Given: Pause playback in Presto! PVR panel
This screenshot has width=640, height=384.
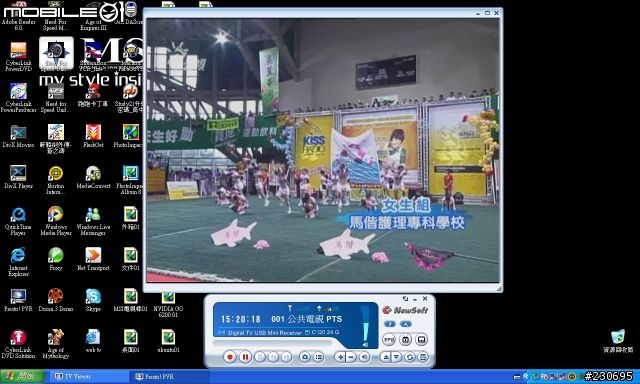Looking at the screenshot, I should click(x=245, y=357).
